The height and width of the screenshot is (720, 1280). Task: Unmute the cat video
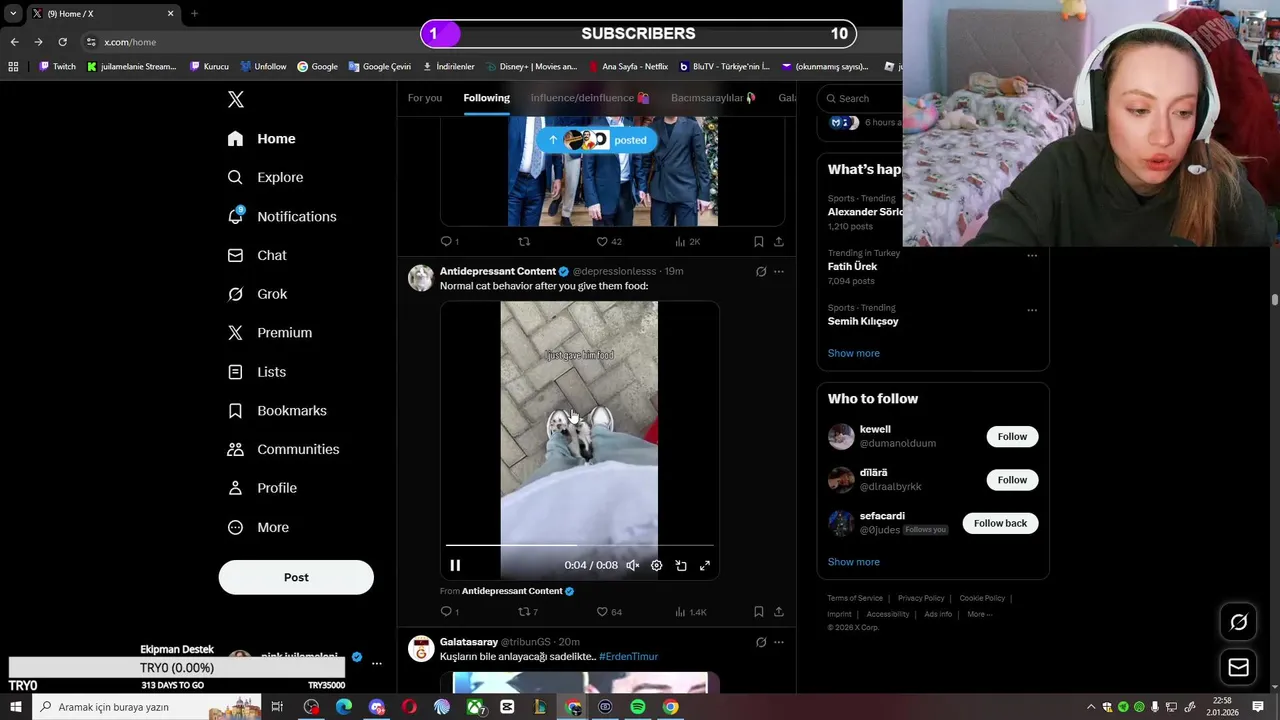(x=633, y=565)
